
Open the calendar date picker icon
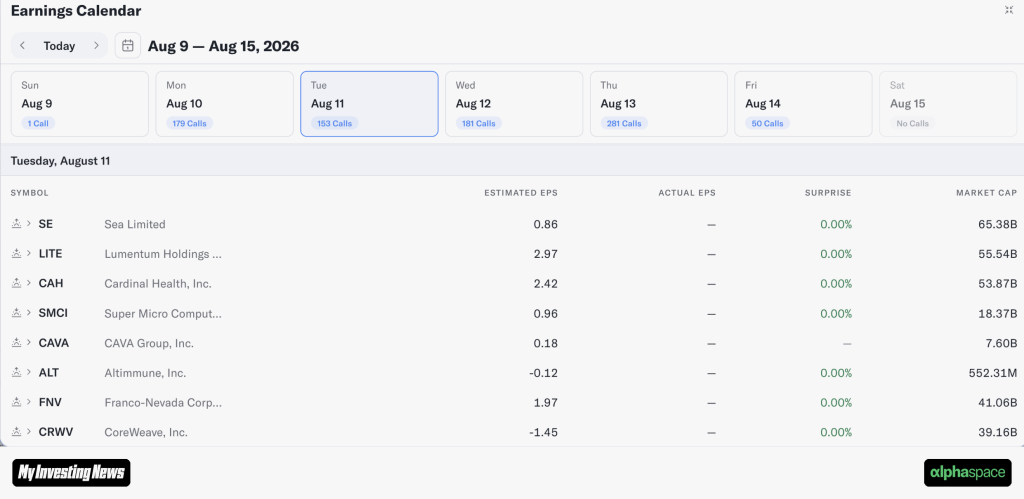pos(128,46)
